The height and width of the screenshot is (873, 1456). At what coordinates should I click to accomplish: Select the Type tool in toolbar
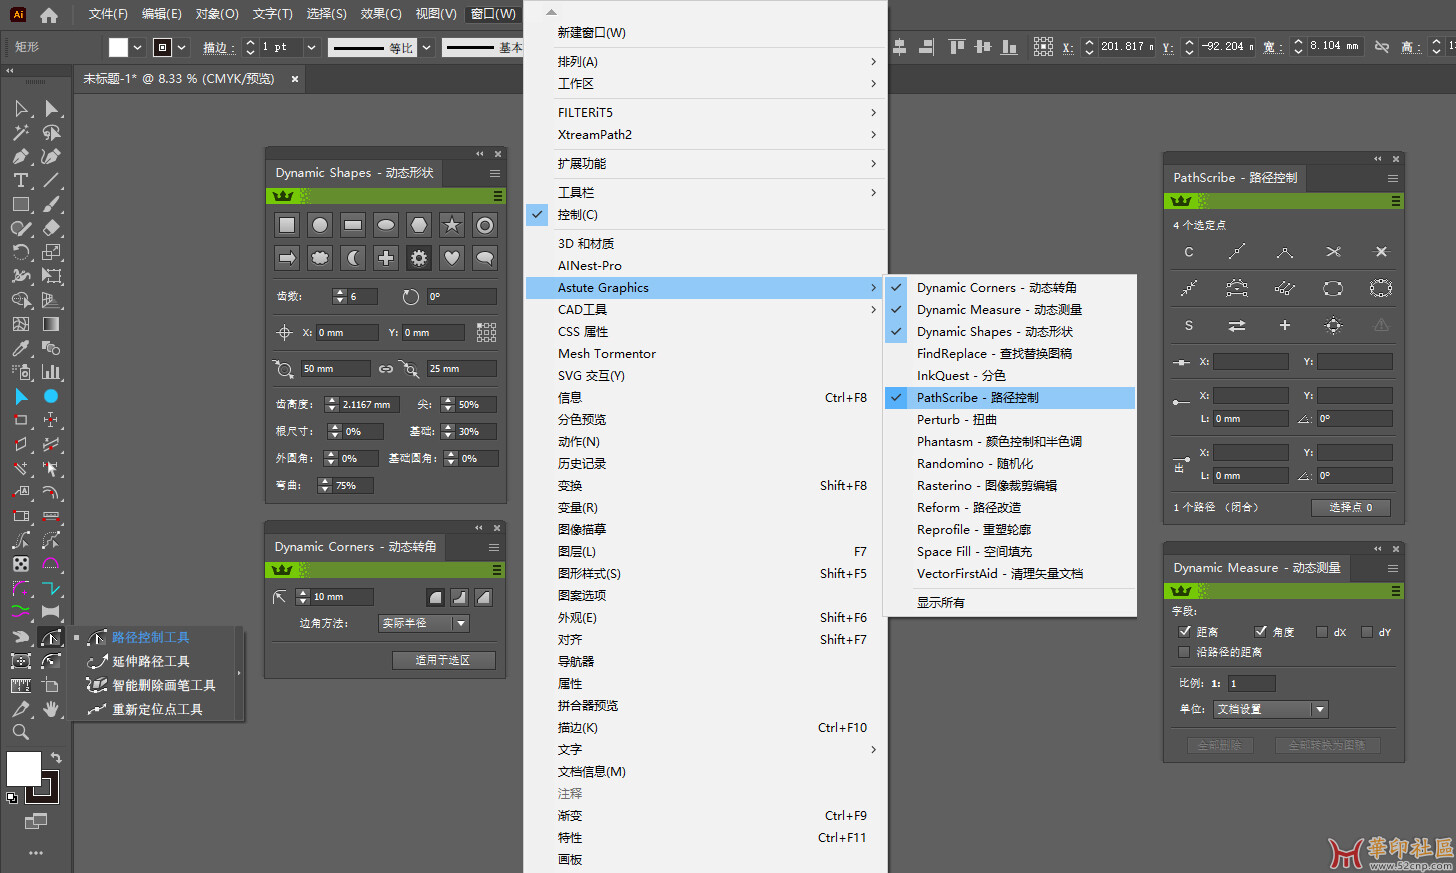(x=20, y=180)
